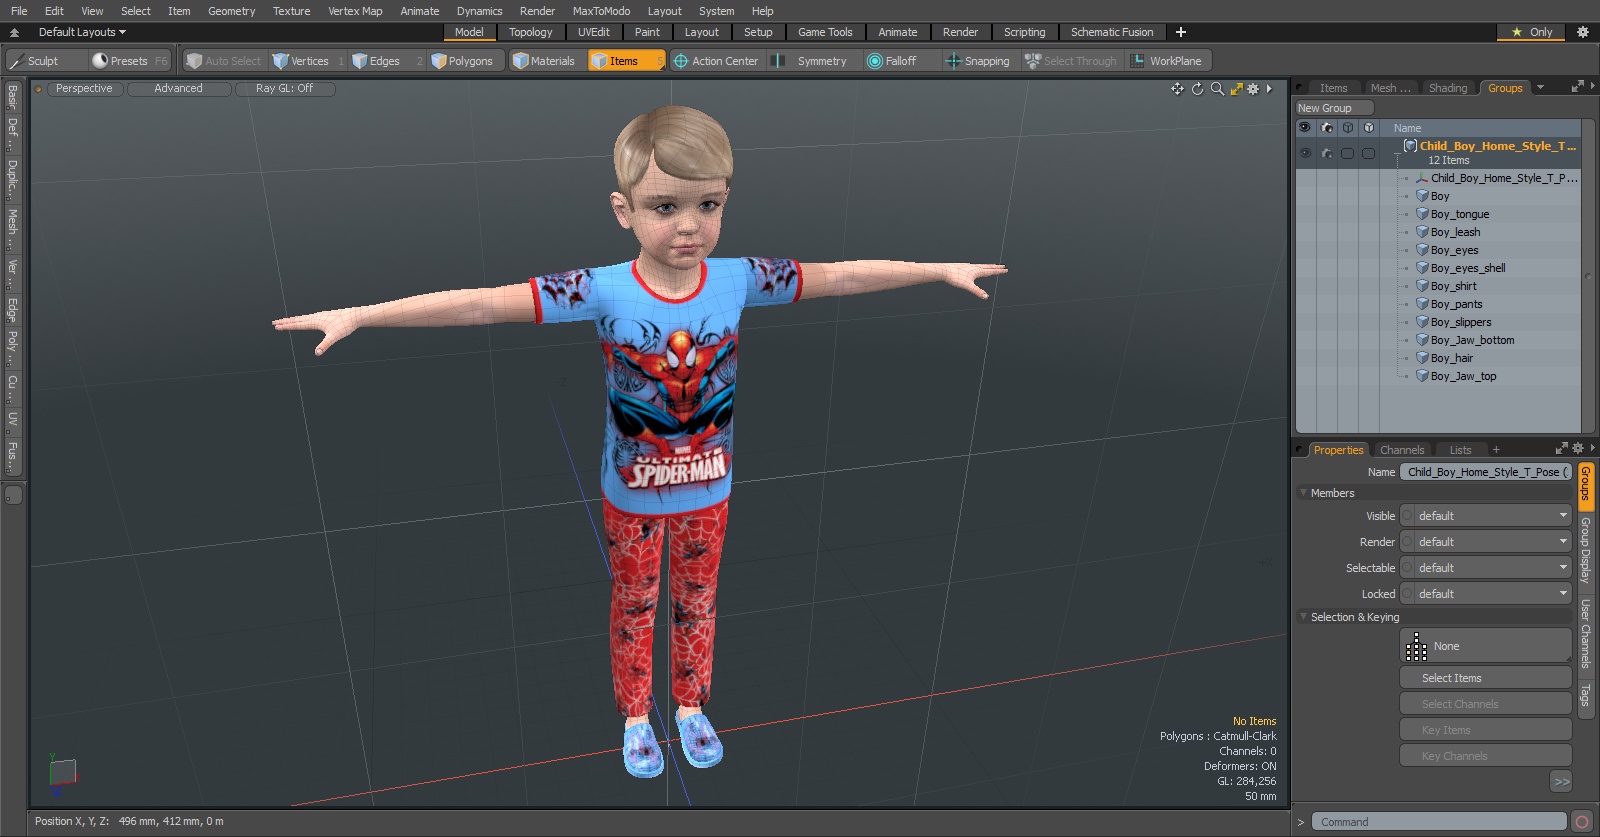Switch to Items selection mode
1600x837 pixels.
(625, 61)
